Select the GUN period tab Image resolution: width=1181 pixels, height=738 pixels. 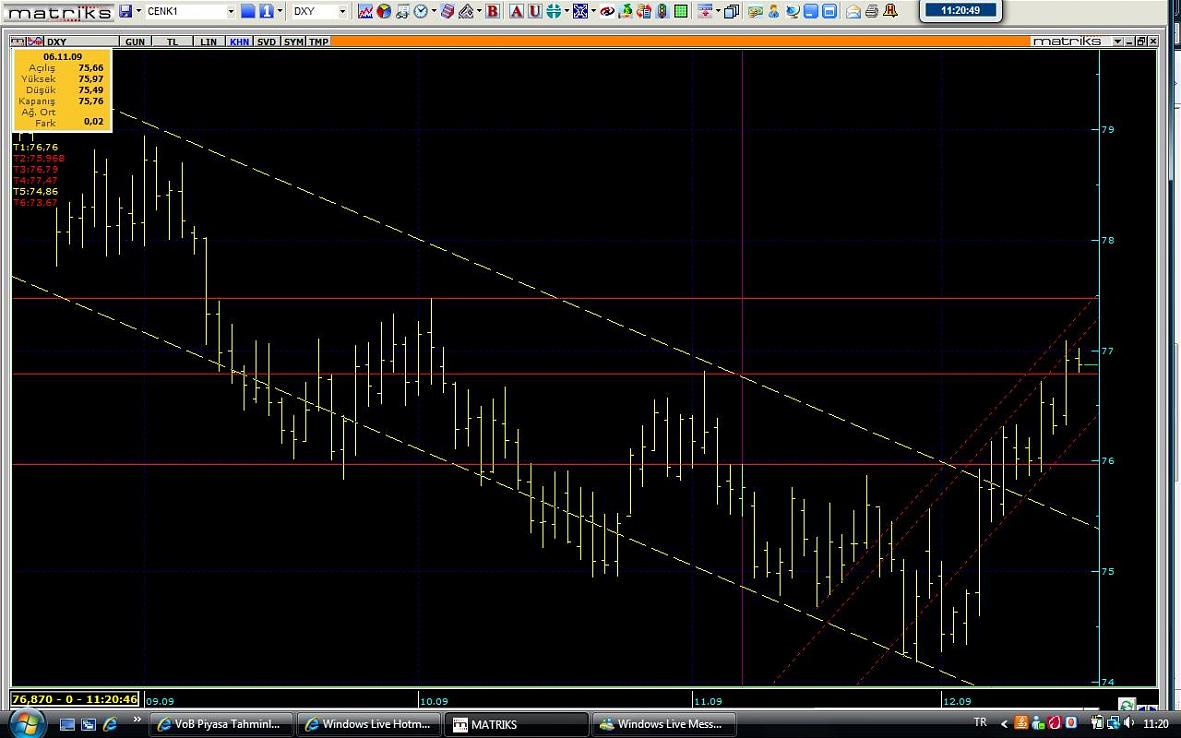click(135, 42)
